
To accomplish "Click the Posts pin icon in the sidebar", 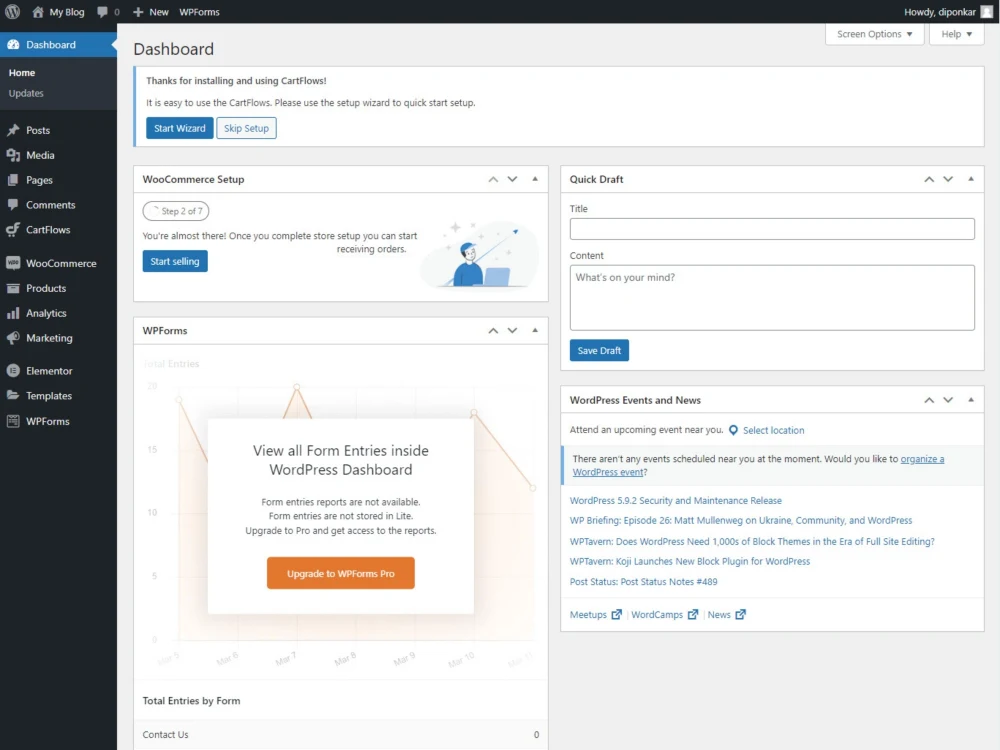I will (13, 130).
